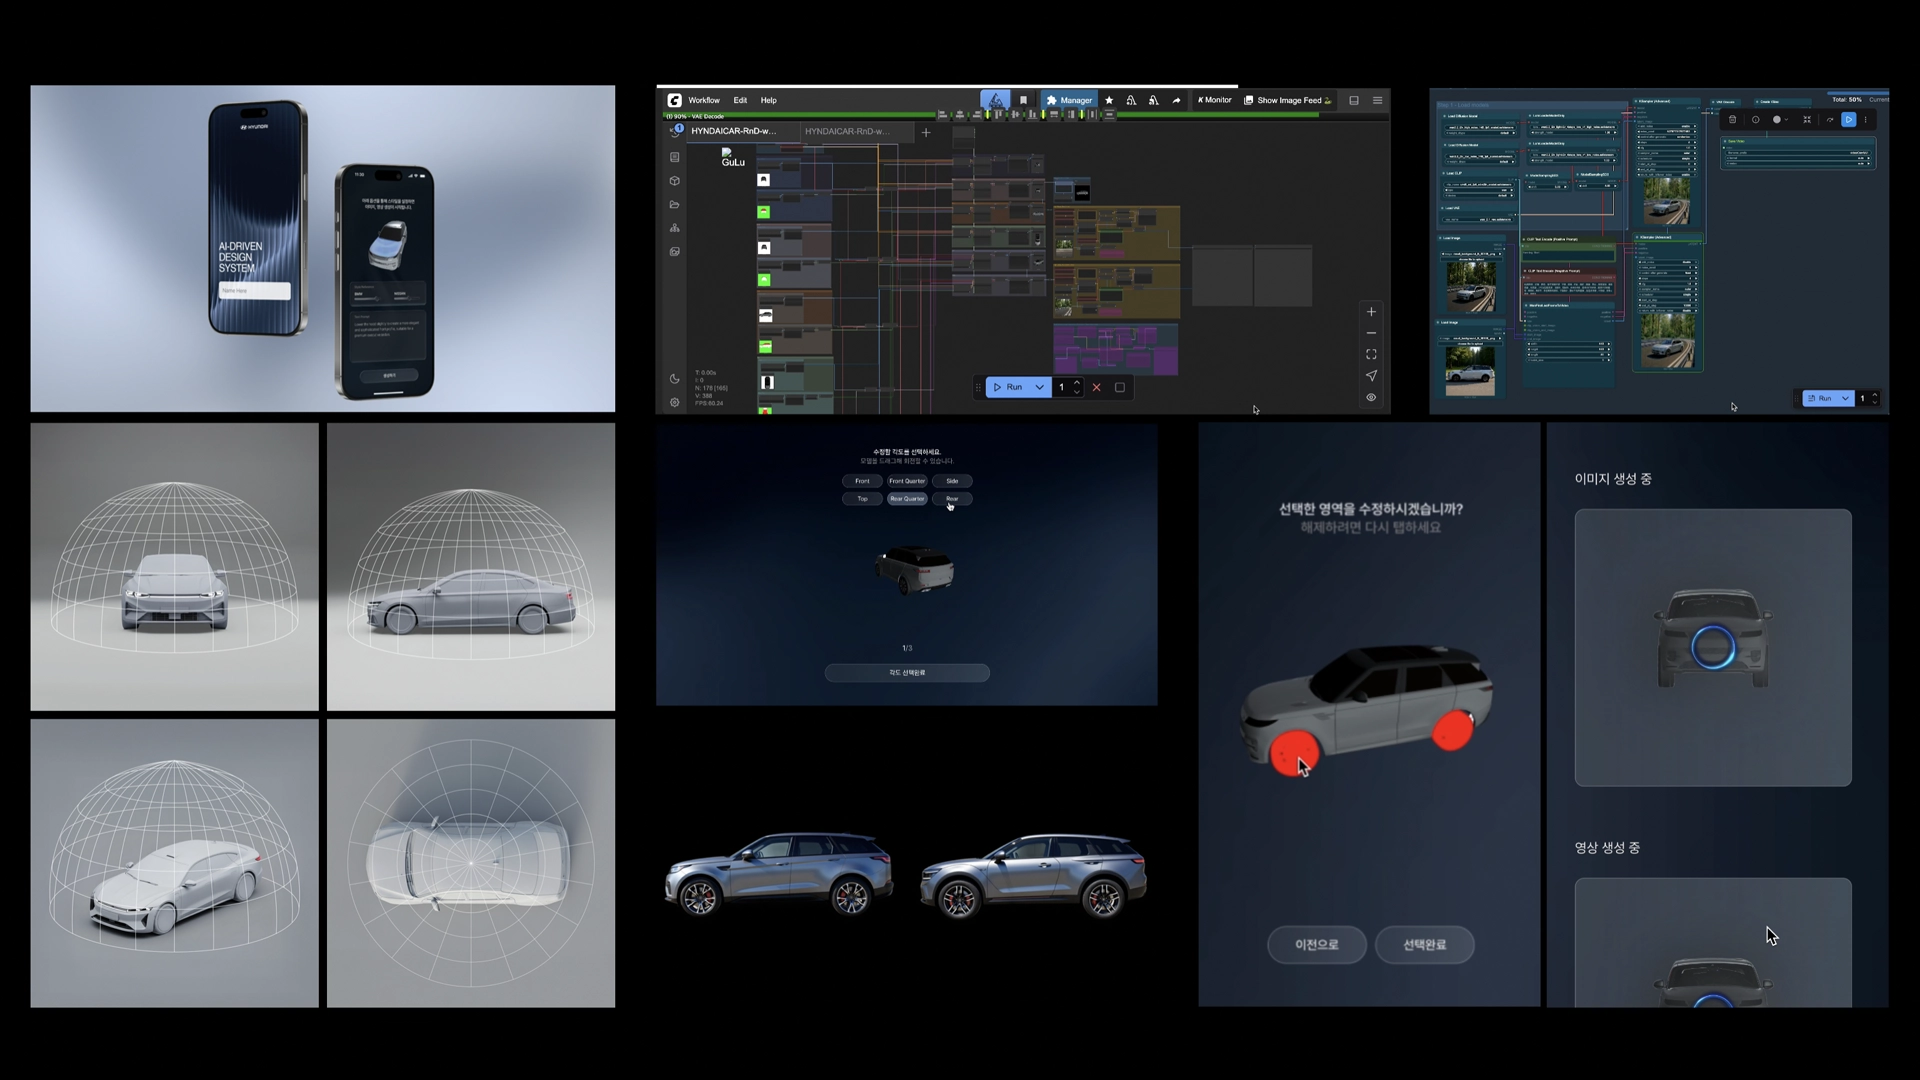Click the align top toolbar icon
This screenshot has height=1080, width=1920.
998,114
